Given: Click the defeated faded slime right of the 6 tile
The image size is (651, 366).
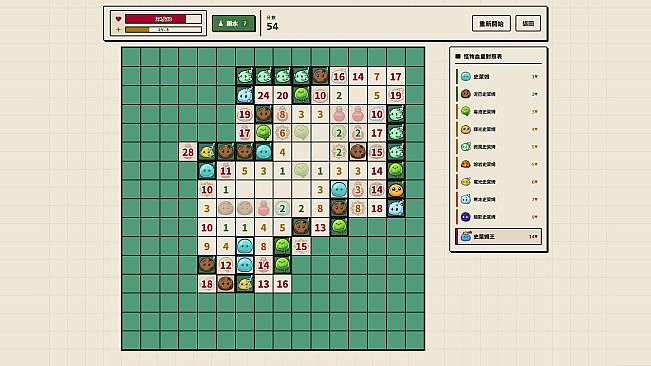Looking at the screenshot, I should [301, 133].
